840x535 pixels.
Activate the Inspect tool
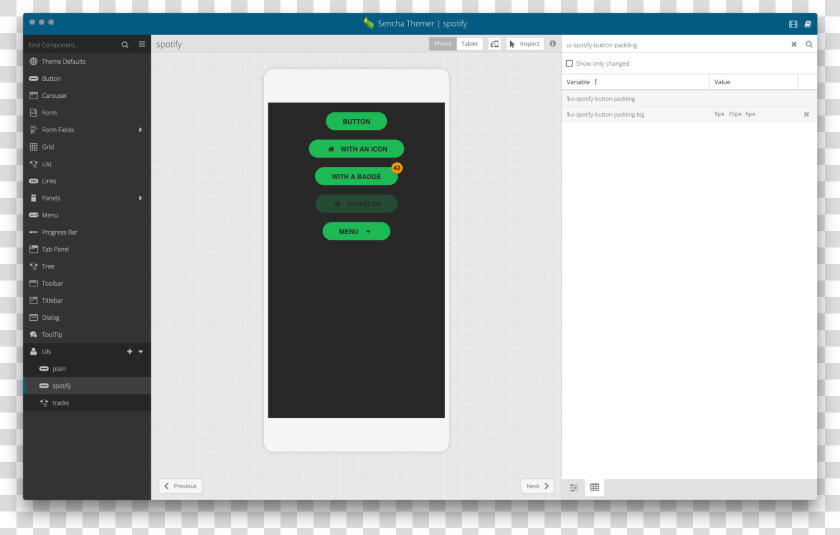click(x=525, y=44)
